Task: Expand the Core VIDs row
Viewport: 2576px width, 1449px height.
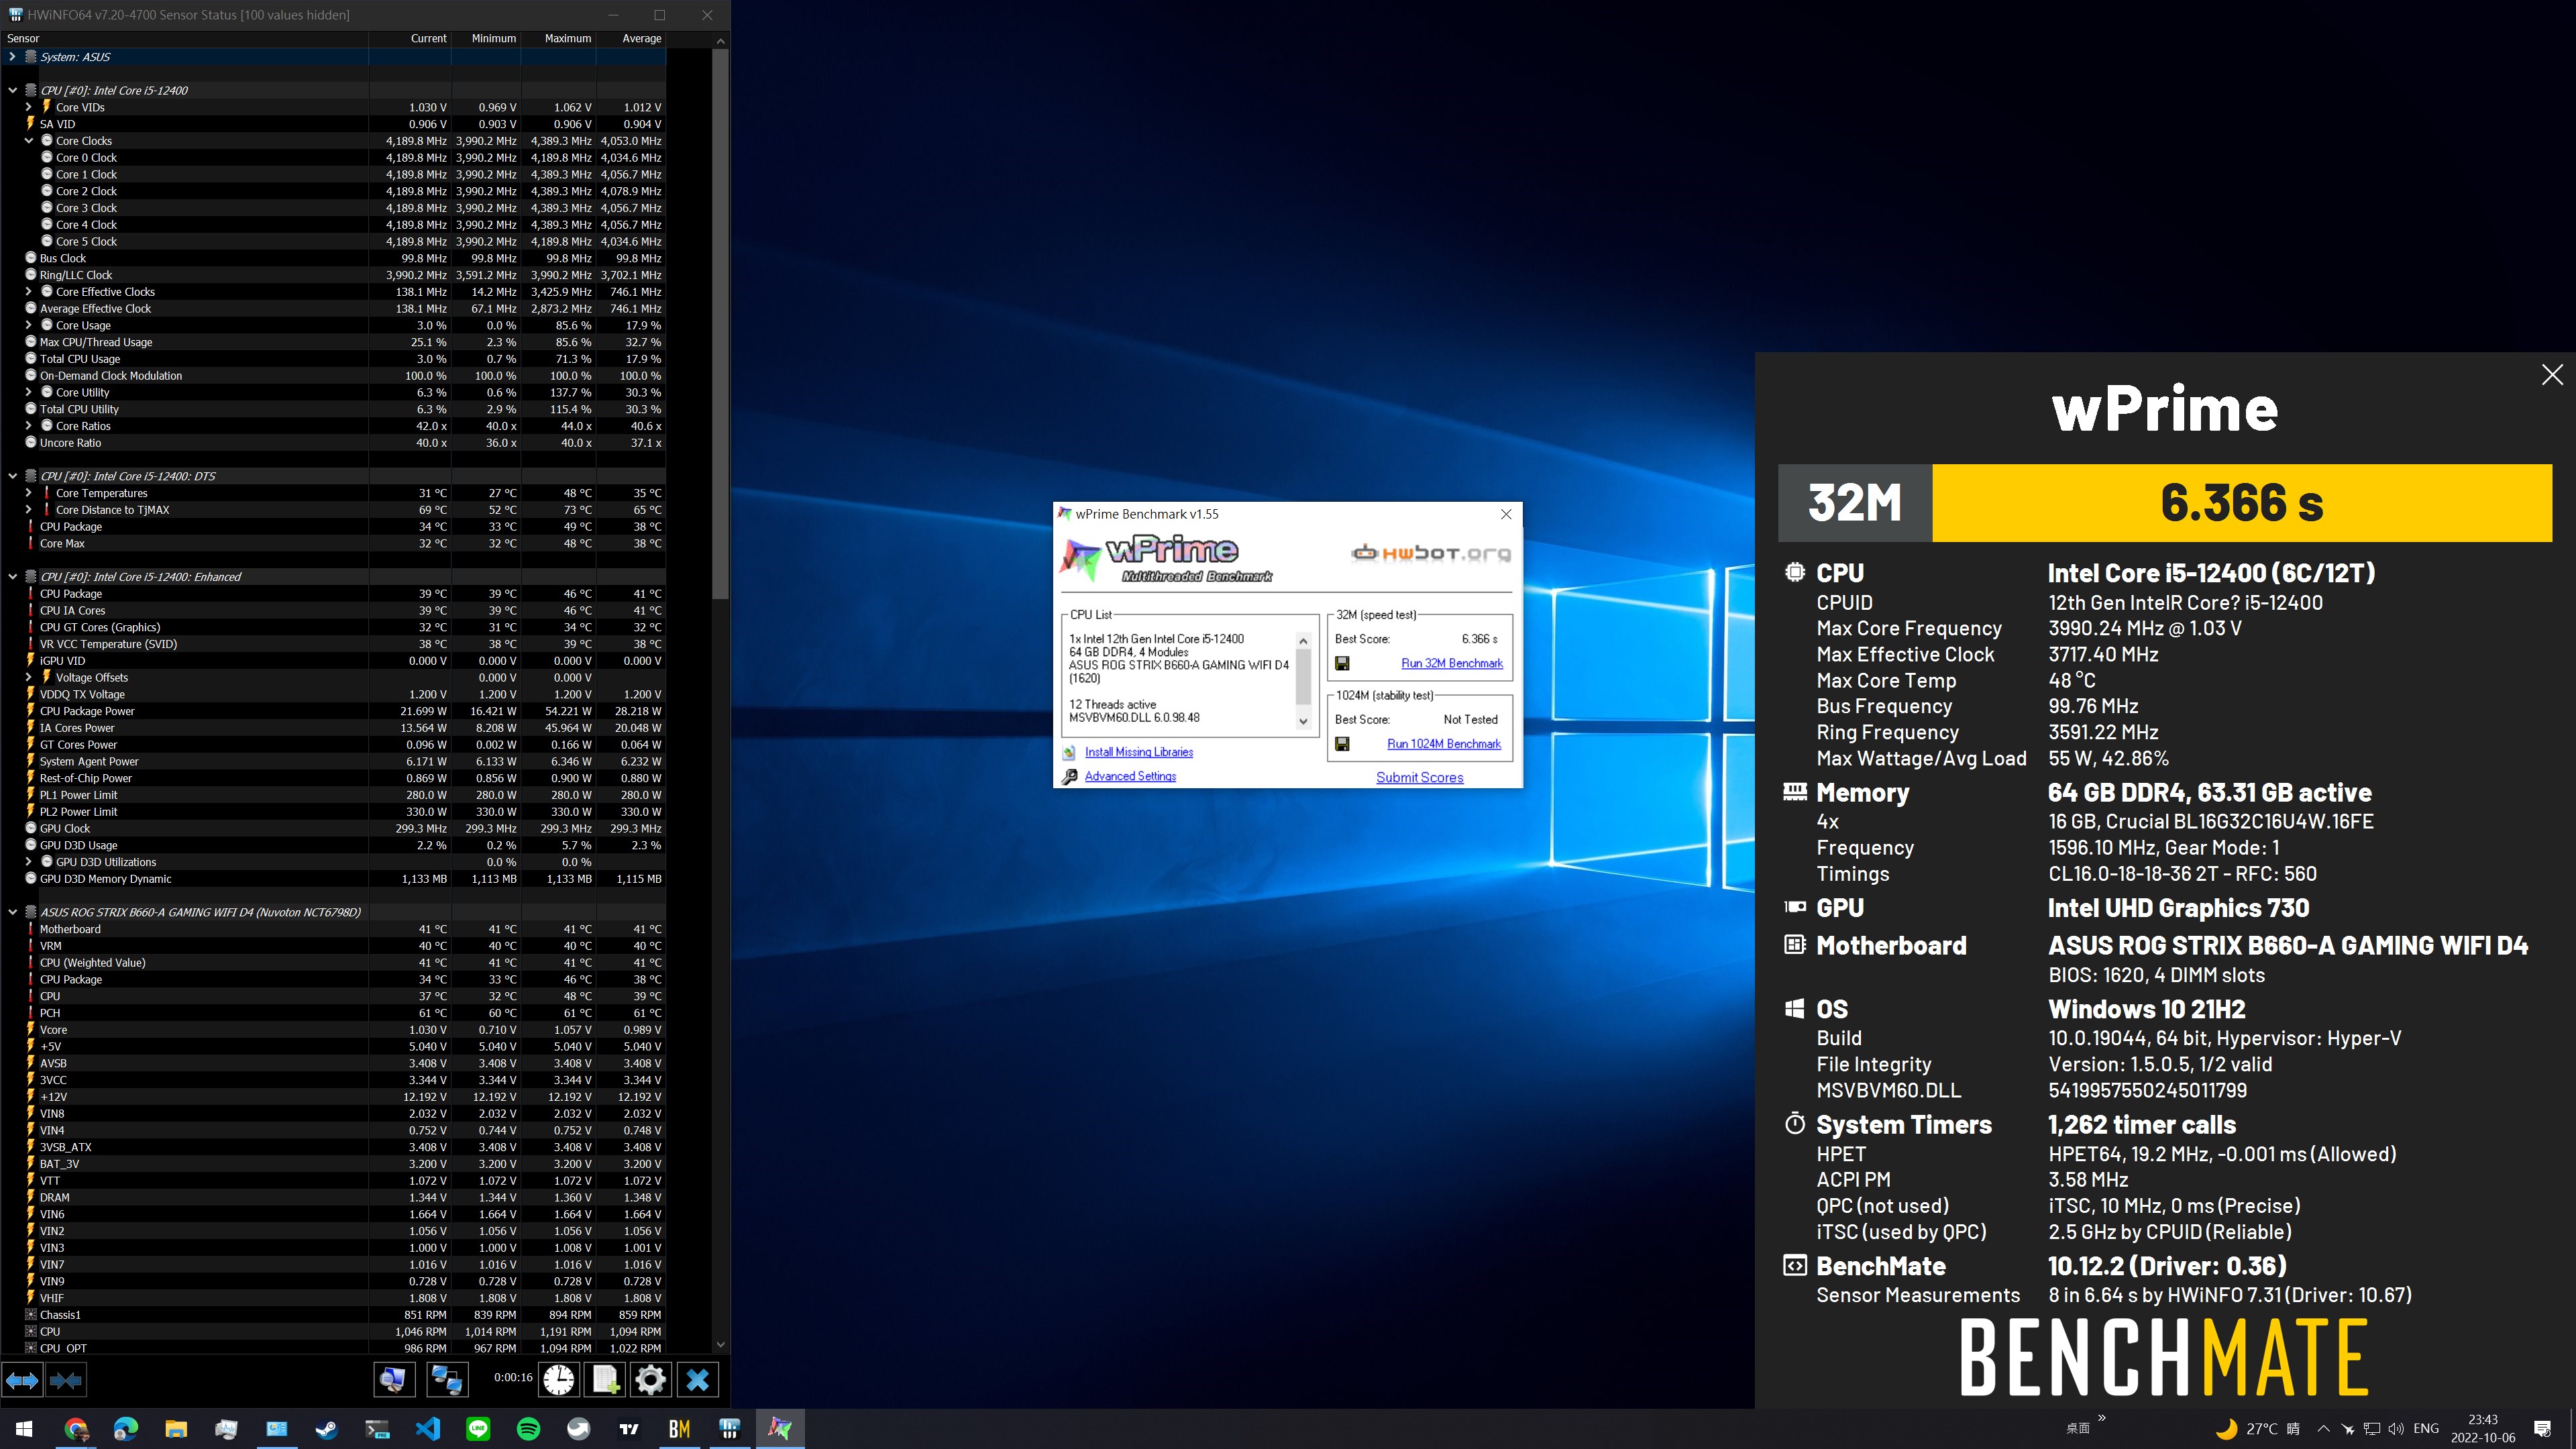Action: pos(28,107)
